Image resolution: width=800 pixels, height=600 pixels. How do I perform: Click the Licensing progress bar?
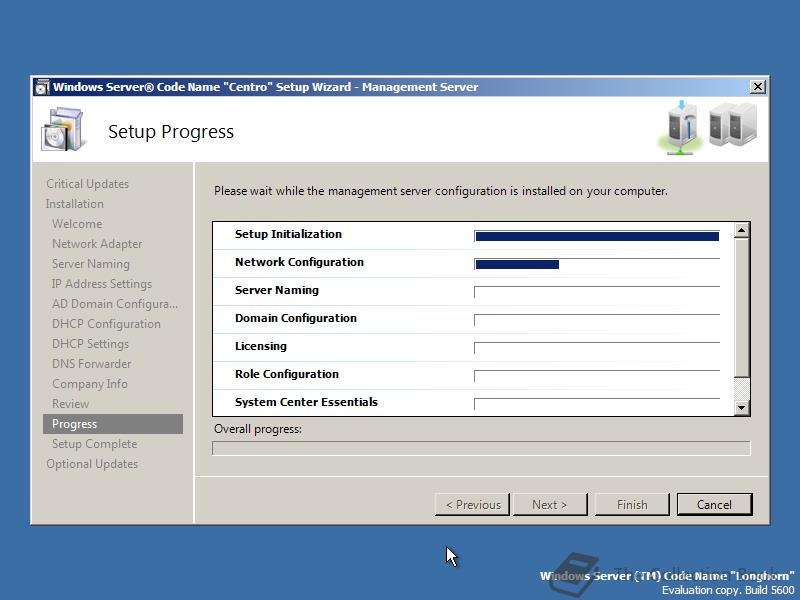pos(597,348)
